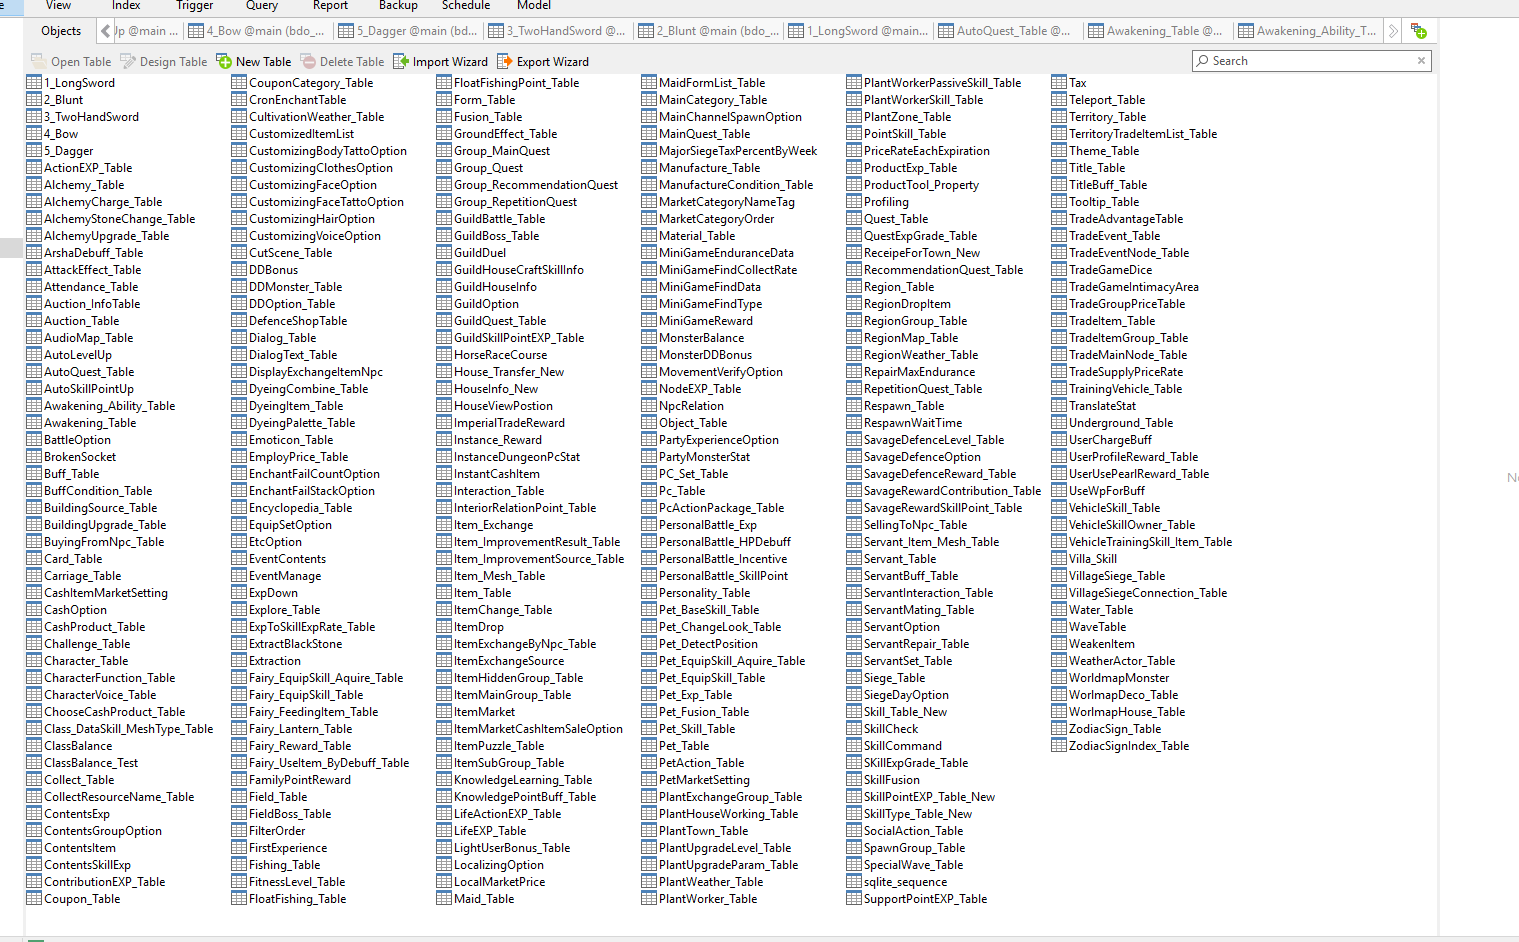Image resolution: width=1519 pixels, height=942 pixels.
Task: Click the Design Table toolbar icon
Action: (127, 62)
